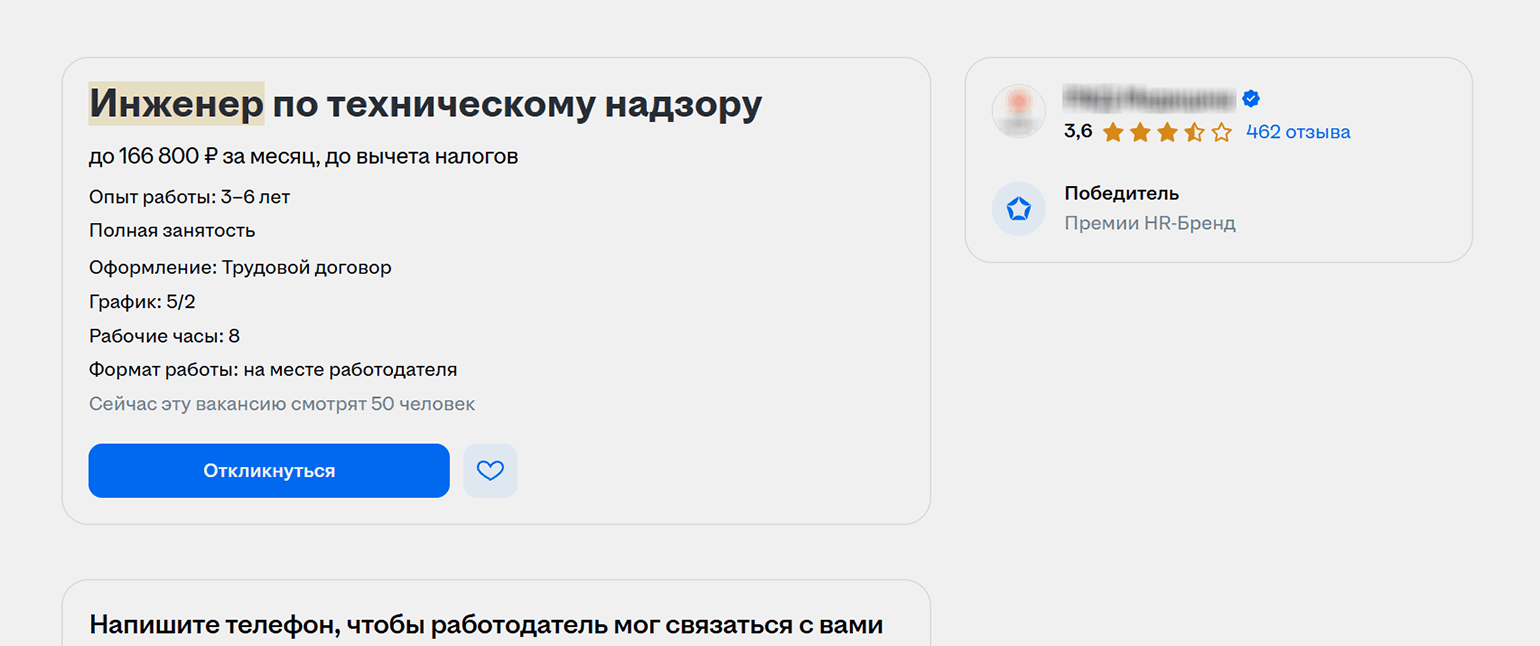The width and height of the screenshot is (1540, 646).
Task: Click the half-filled fourth rating star
Action: tap(1194, 132)
